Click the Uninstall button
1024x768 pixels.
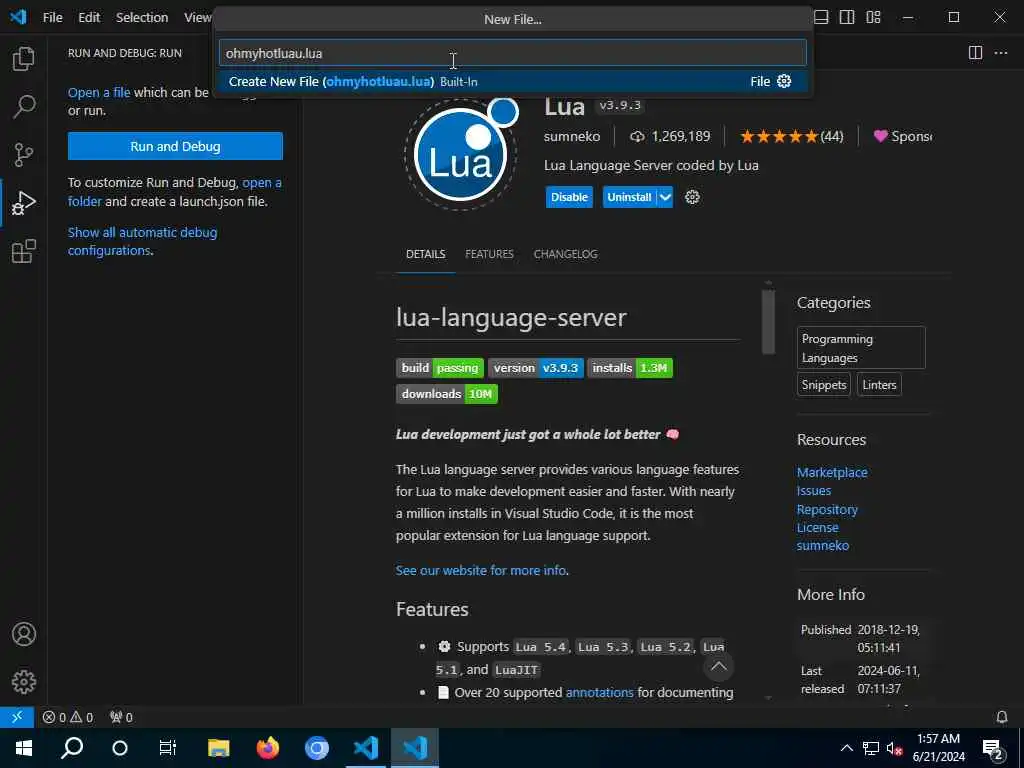click(629, 197)
